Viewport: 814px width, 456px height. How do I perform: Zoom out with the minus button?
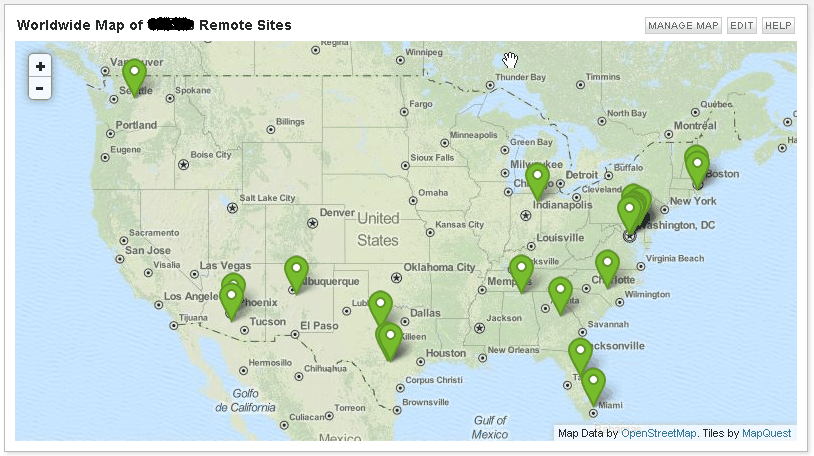pyautogui.click(x=40, y=88)
